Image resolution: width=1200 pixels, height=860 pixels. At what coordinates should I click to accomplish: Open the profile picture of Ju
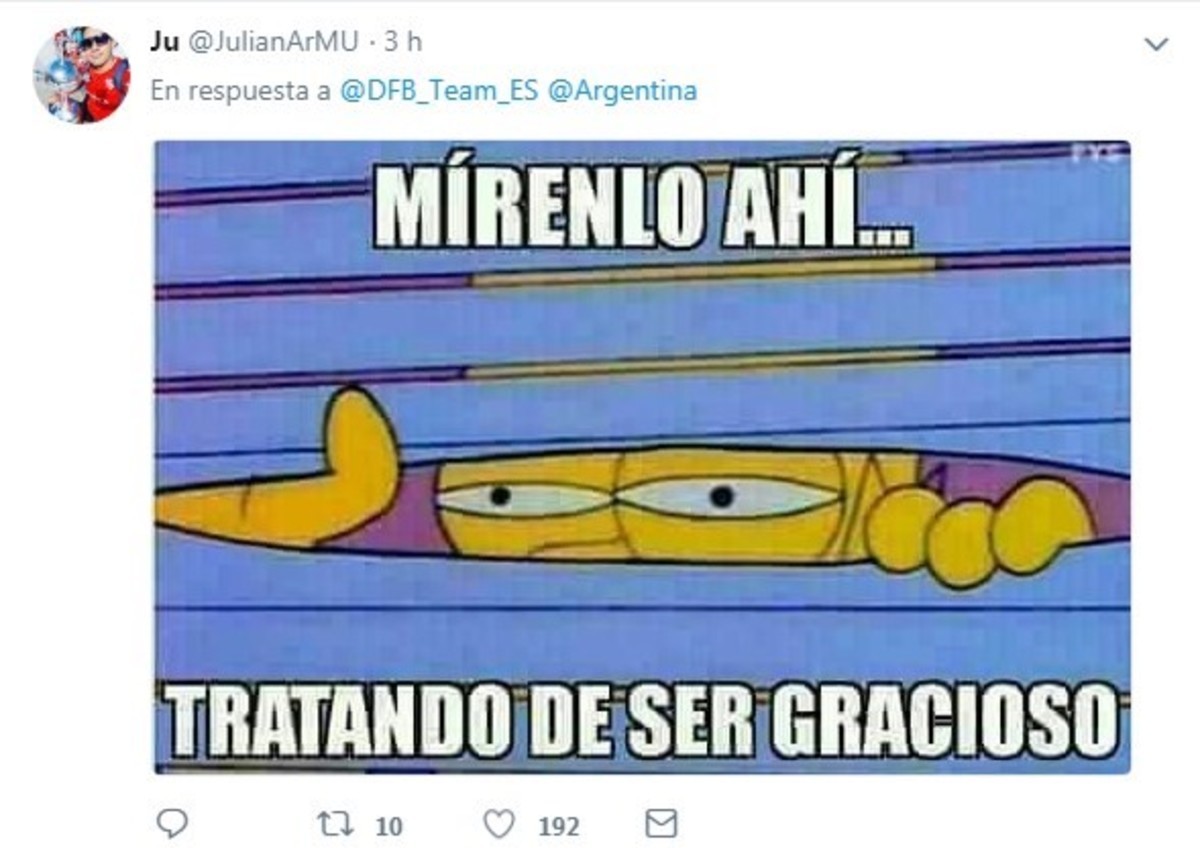[81, 75]
